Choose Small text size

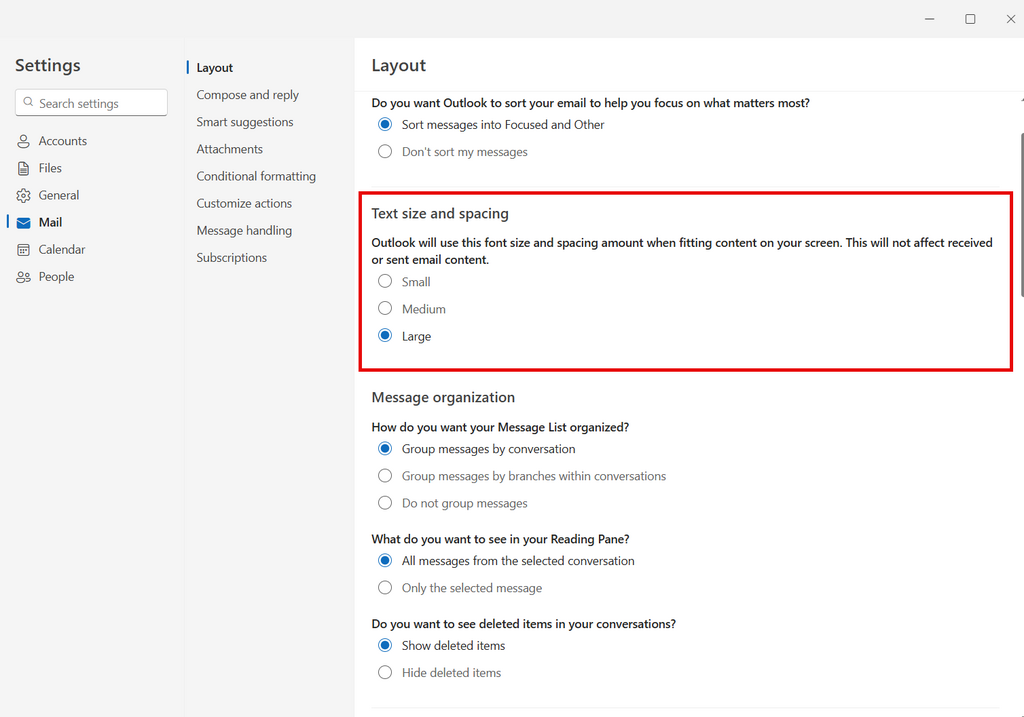[385, 281]
